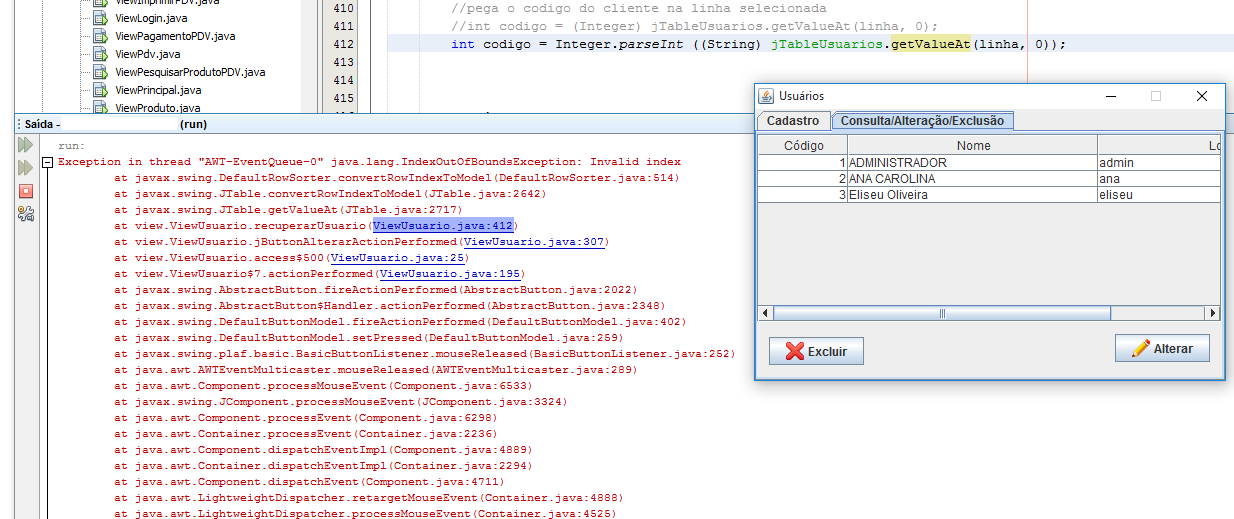Click the AbstractButton.java:2022 trace line
1234x519 pixels.
point(376,290)
